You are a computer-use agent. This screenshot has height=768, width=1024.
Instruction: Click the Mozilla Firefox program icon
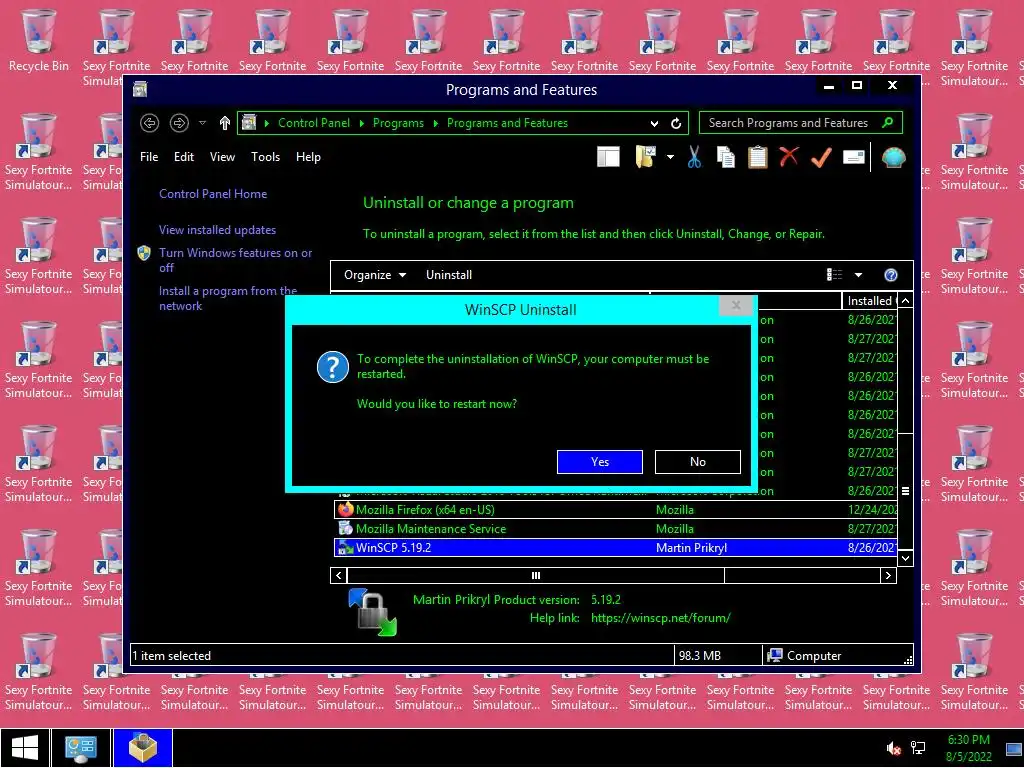(x=345, y=509)
